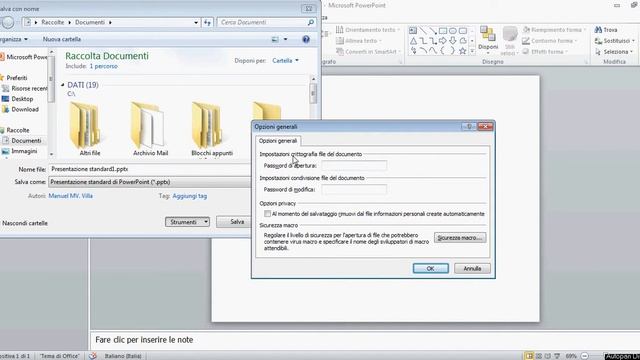Select the rectangle shape
640x360 pixels.
tap(443, 31)
